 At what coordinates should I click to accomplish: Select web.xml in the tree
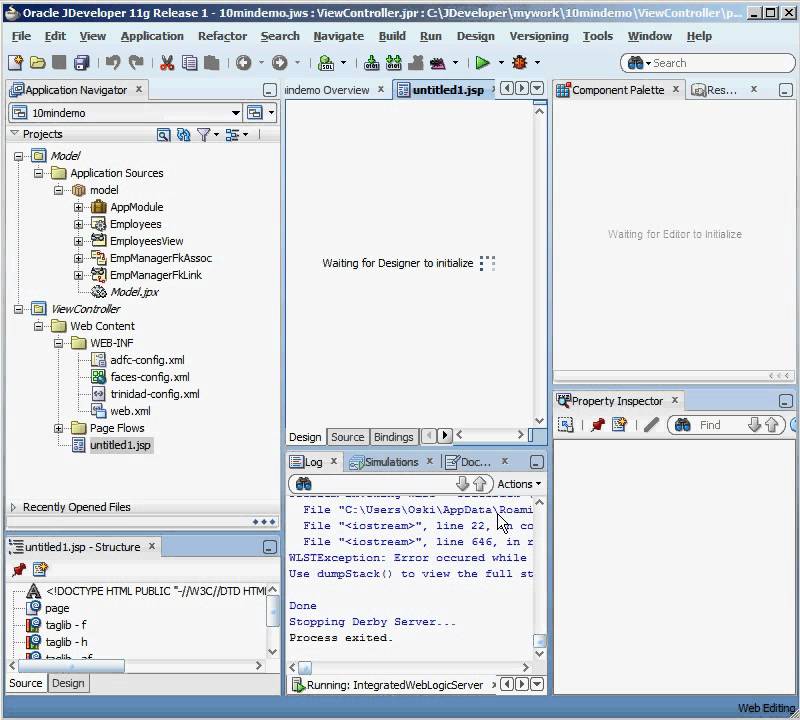tap(130, 411)
